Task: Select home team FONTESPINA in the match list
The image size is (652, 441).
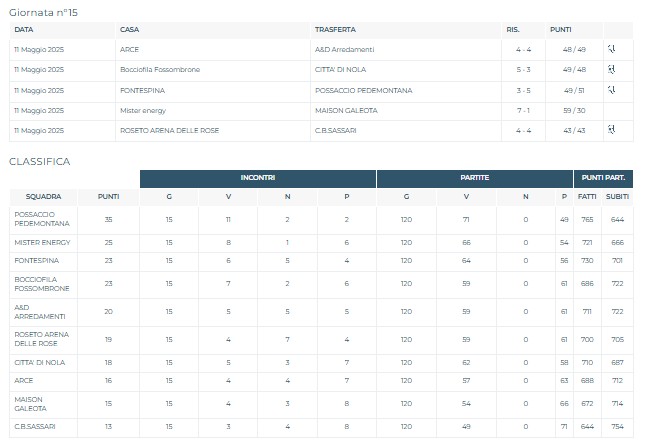Action: point(142,90)
